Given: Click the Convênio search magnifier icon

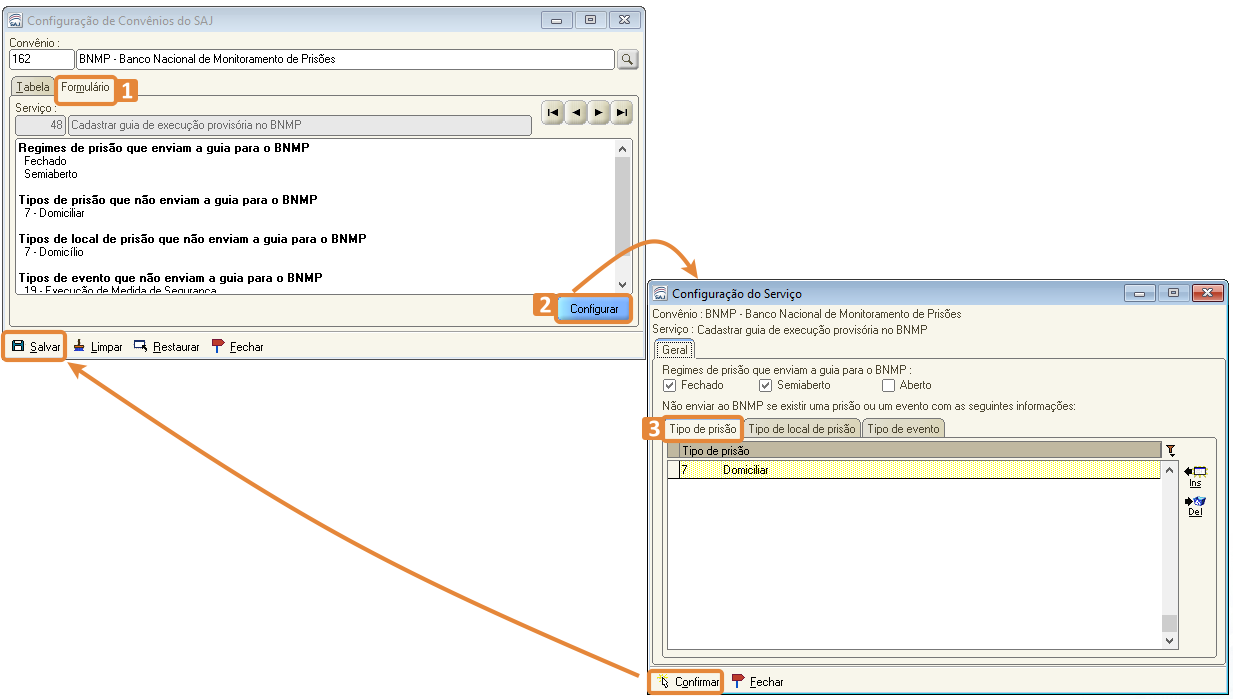Looking at the screenshot, I should [627, 60].
